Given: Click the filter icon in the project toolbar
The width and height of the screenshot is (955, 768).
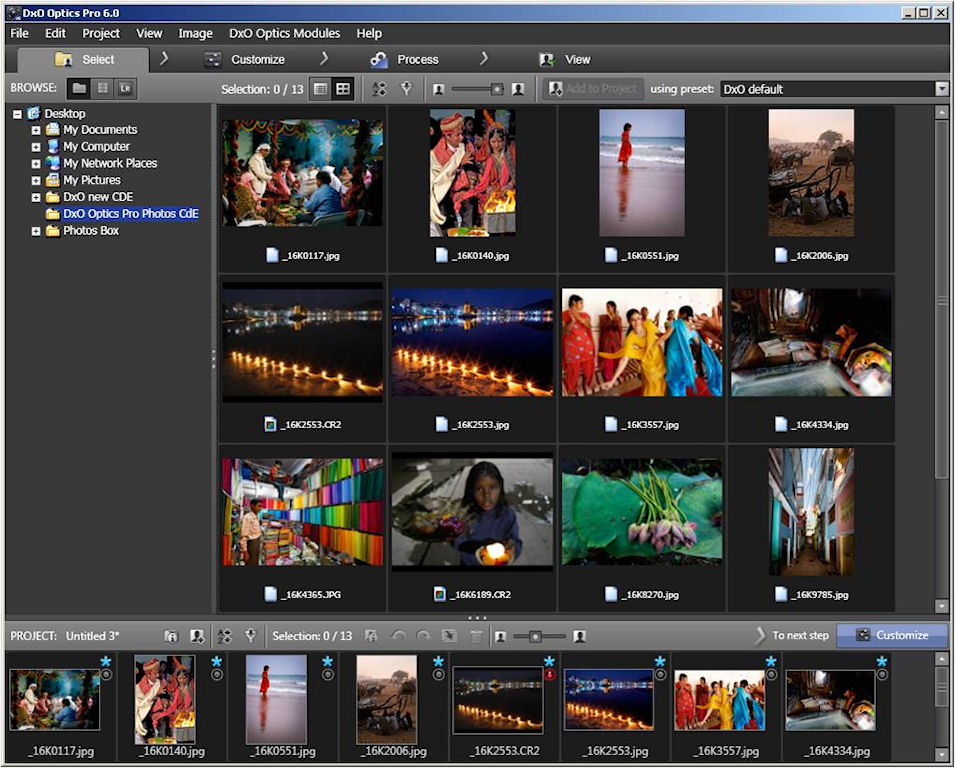Looking at the screenshot, I should tap(250, 636).
